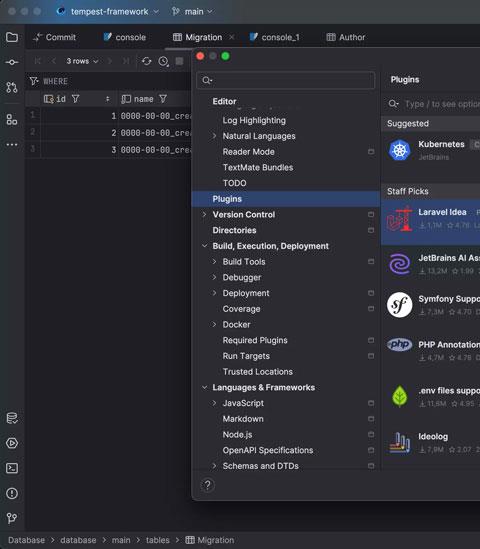Open the 3 rows page size dropdown

(82, 61)
